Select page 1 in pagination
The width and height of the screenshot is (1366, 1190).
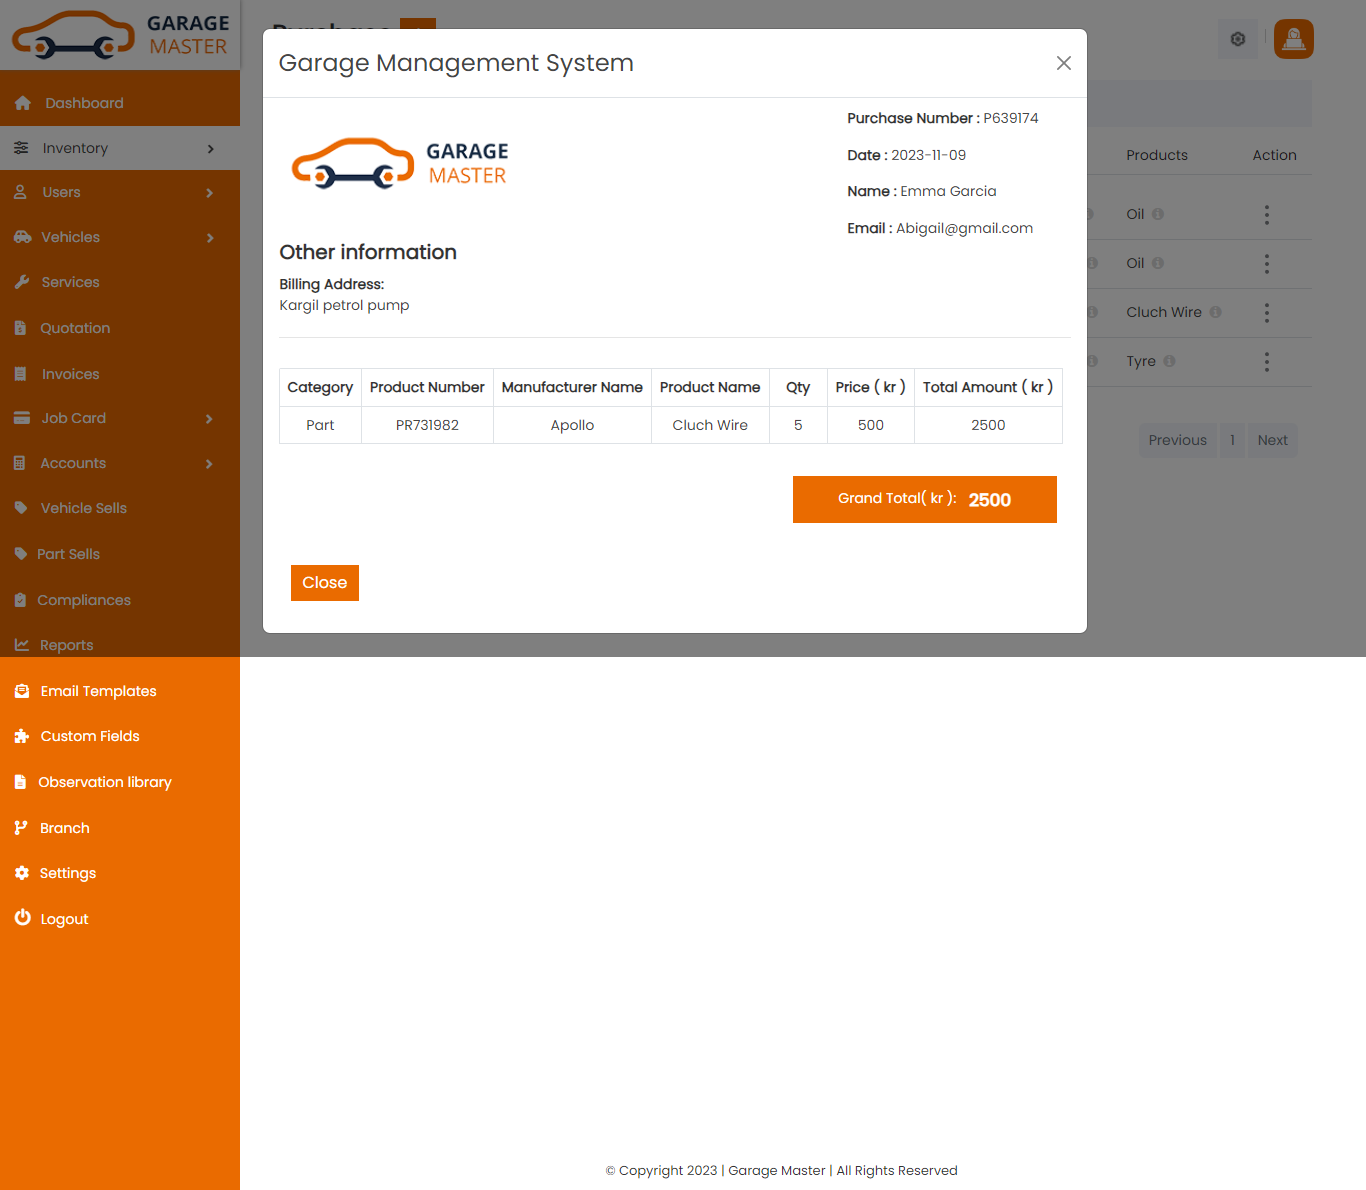(1232, 440)
